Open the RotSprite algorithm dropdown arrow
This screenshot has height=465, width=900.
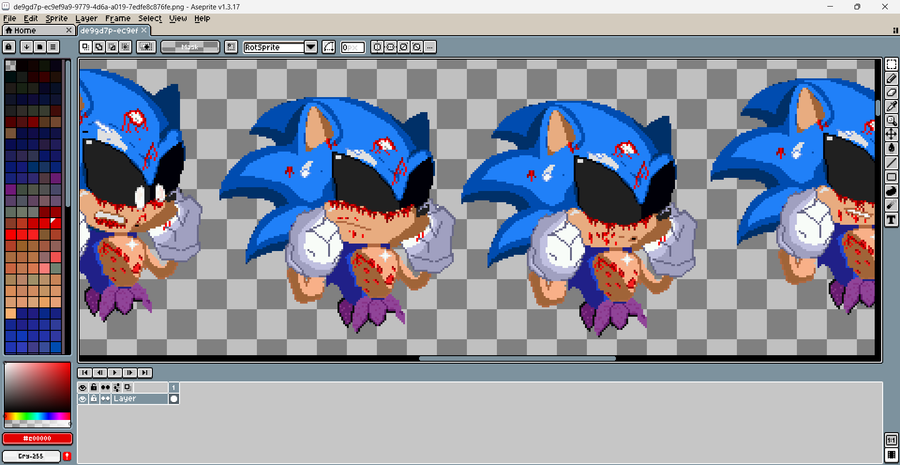click(311, 47)
